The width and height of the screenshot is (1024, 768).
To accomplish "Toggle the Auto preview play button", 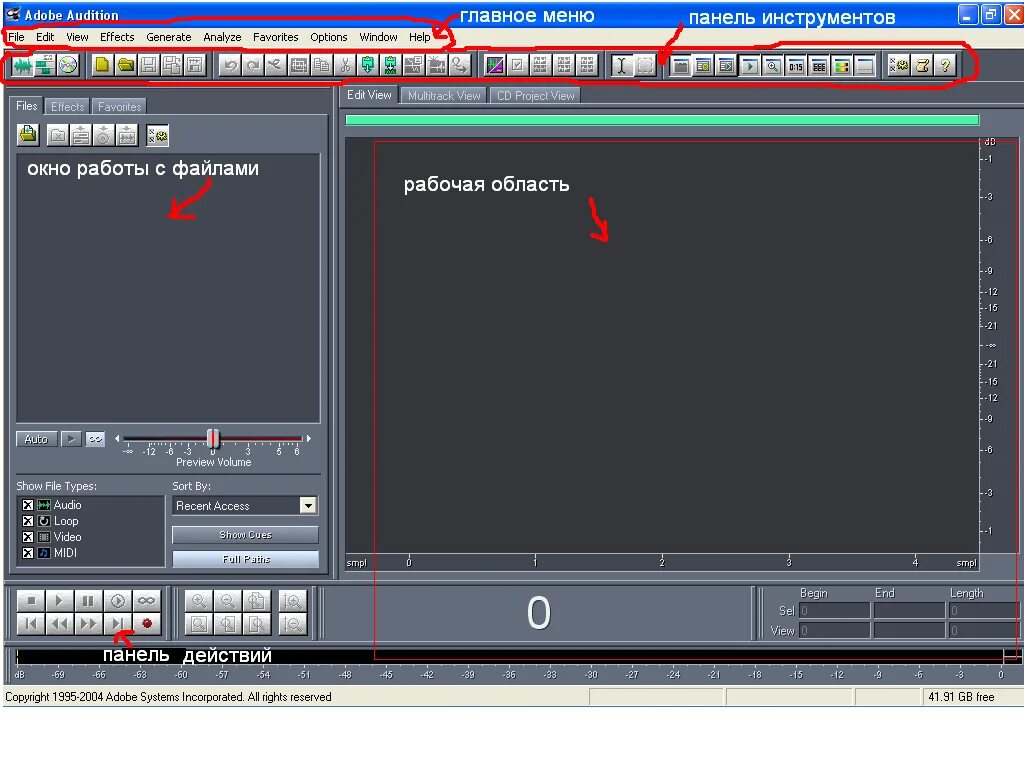I will pos(37,439).
